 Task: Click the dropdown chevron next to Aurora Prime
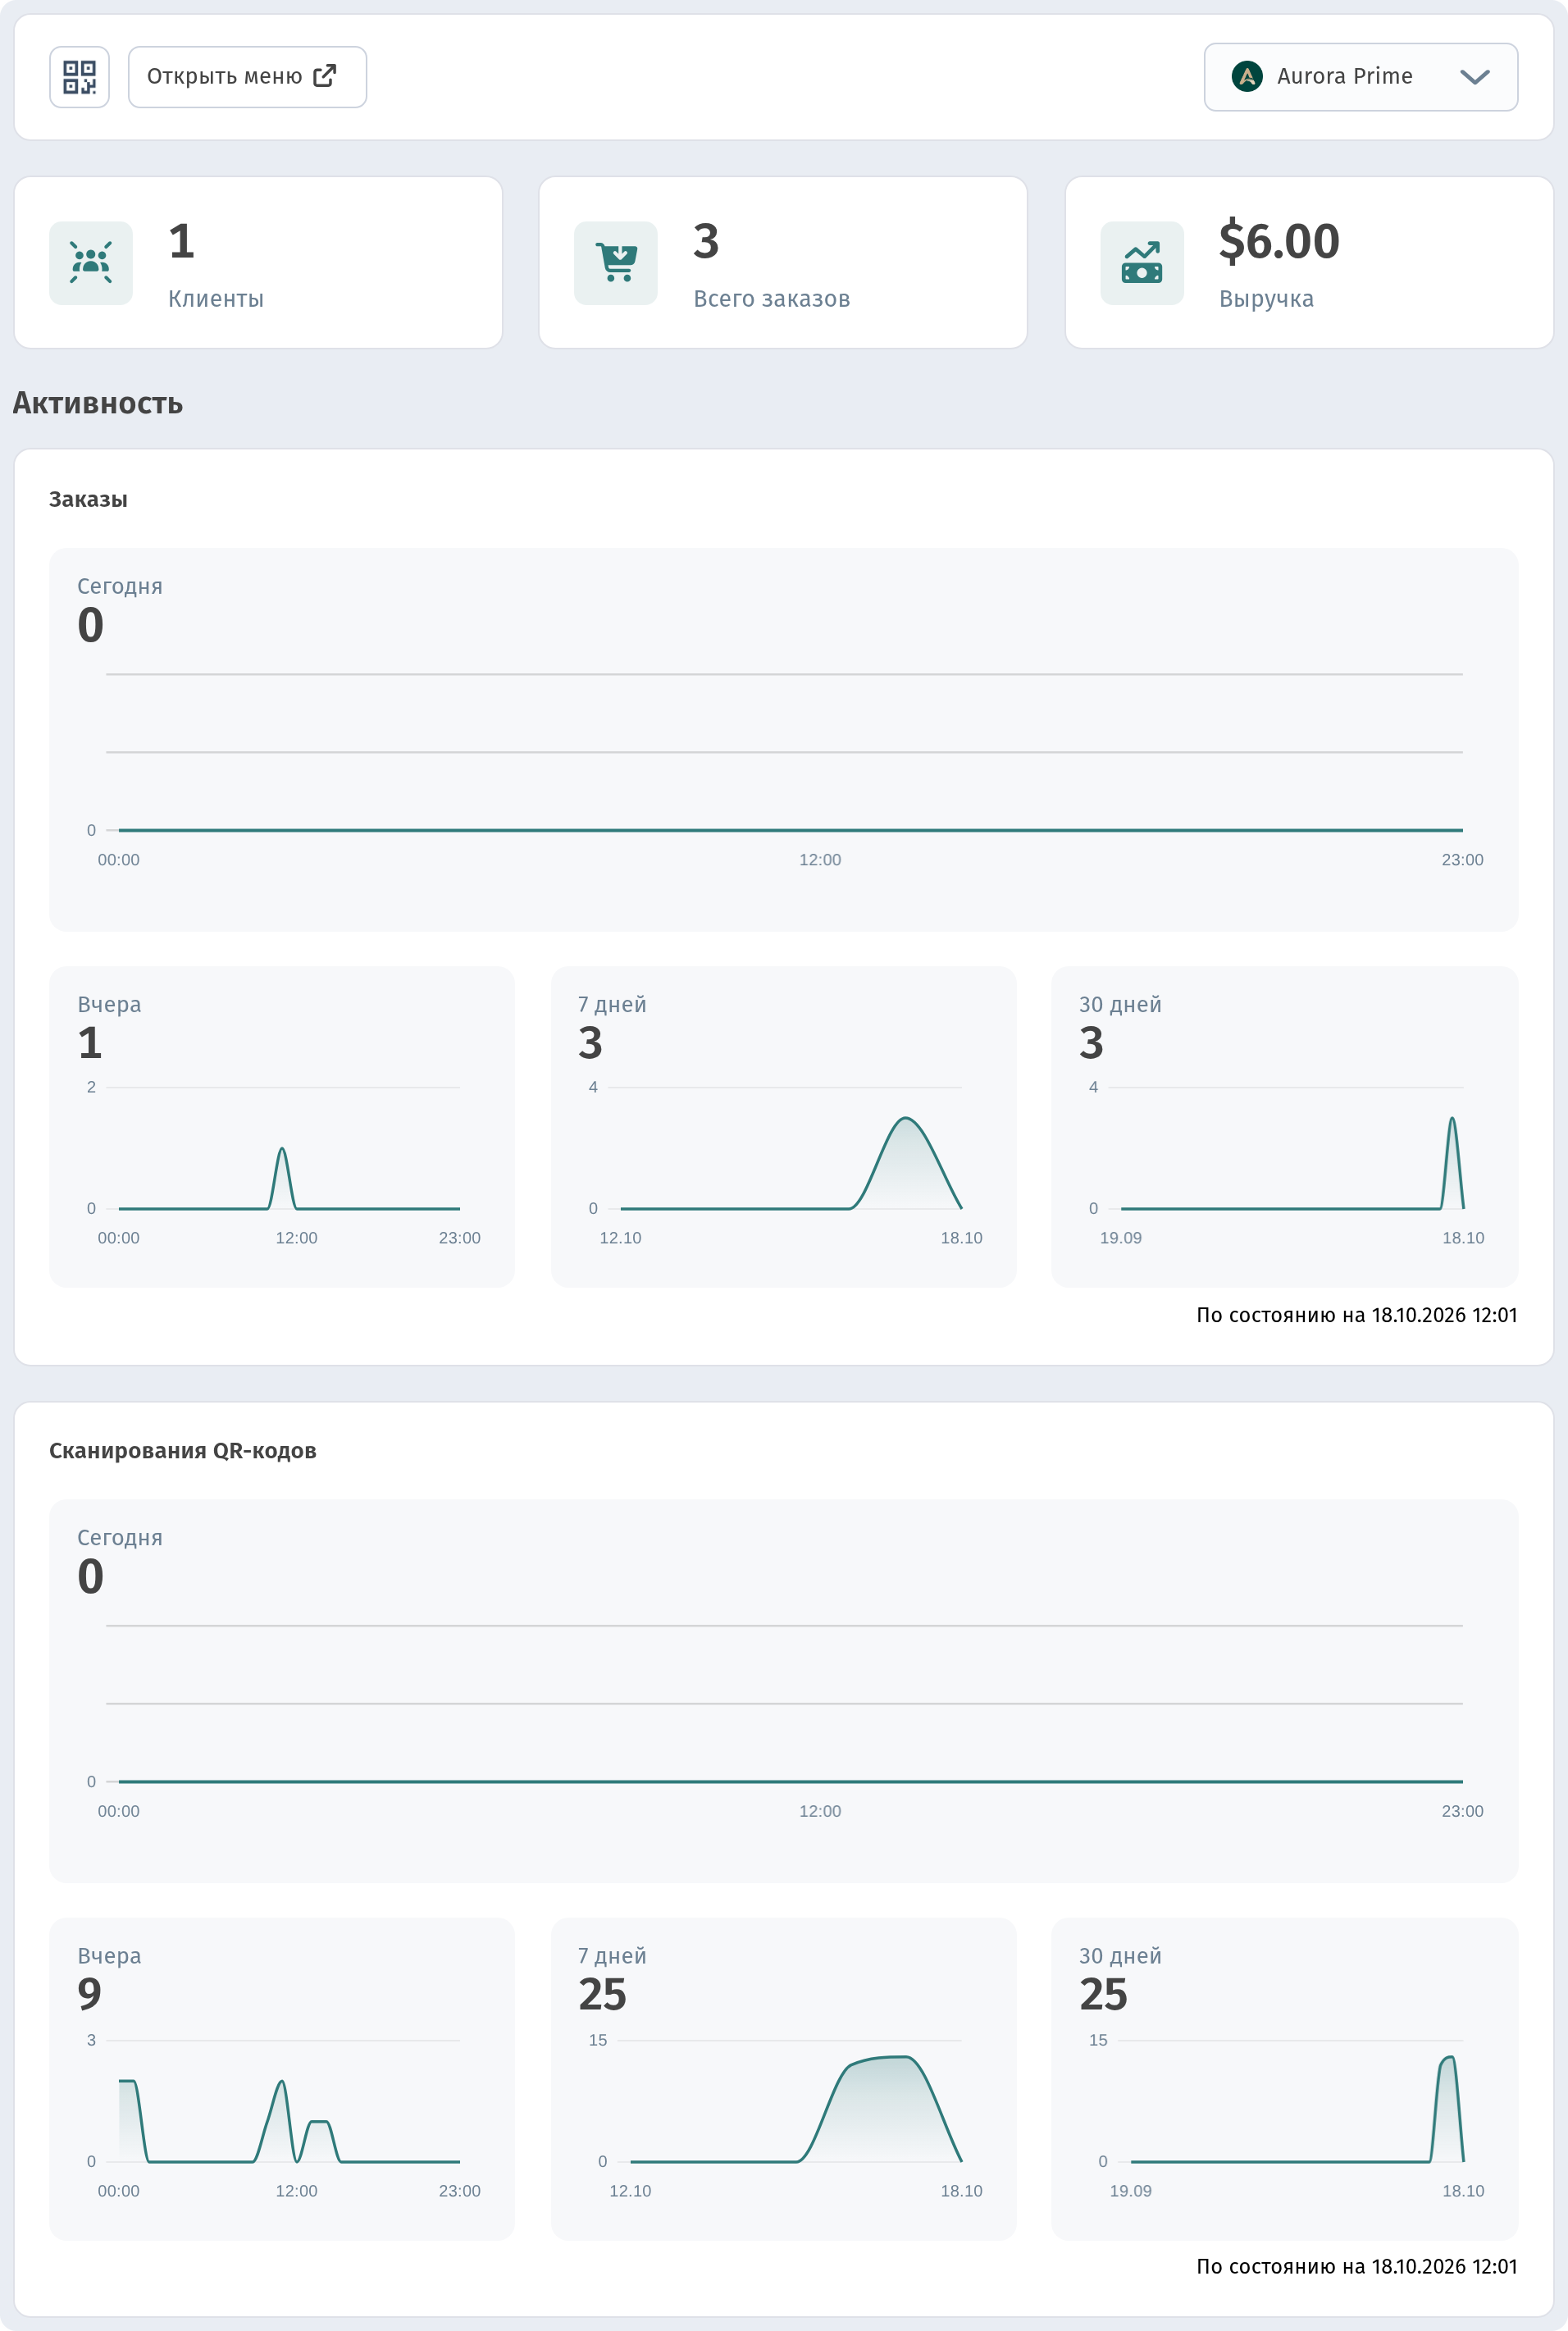[1474, 77]
